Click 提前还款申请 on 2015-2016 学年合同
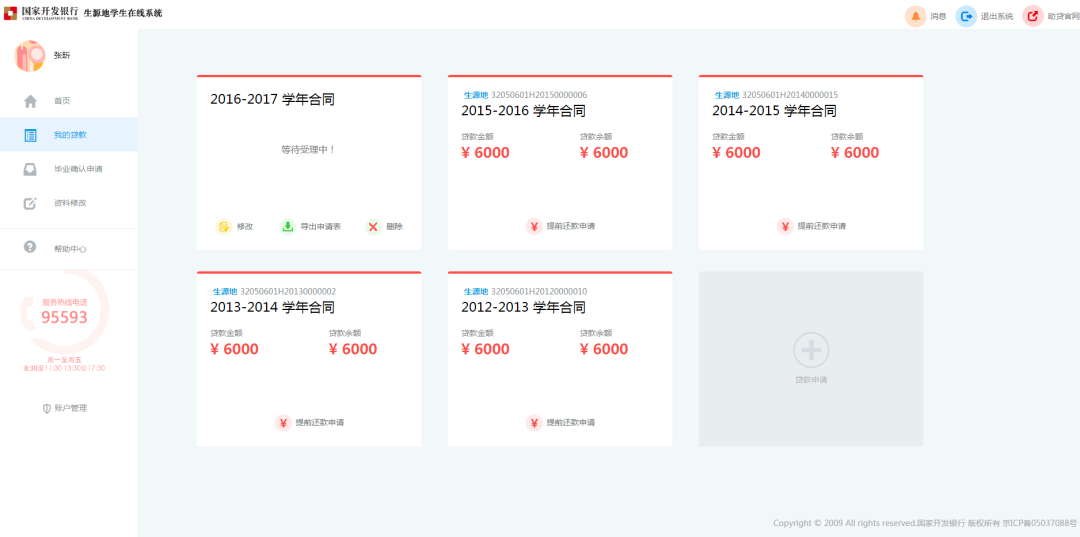 [x=571, y=227]
